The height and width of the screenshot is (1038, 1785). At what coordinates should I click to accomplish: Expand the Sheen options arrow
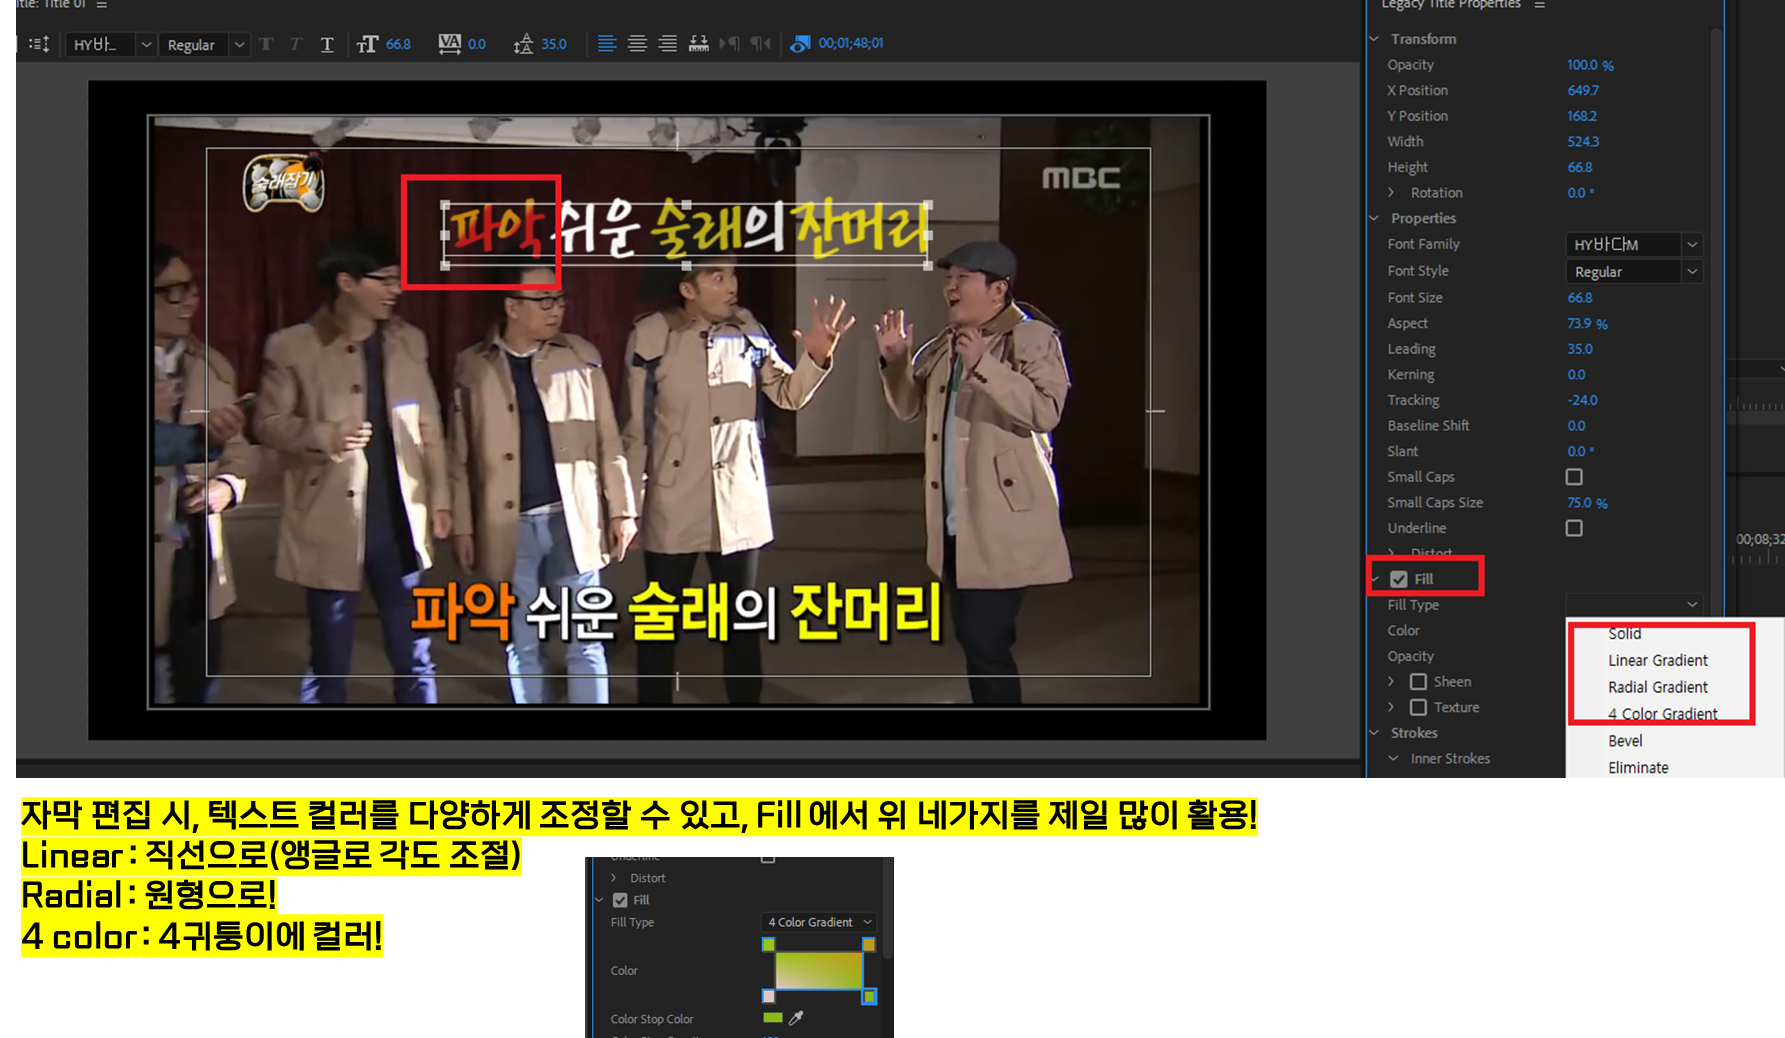pos(1391,682)
